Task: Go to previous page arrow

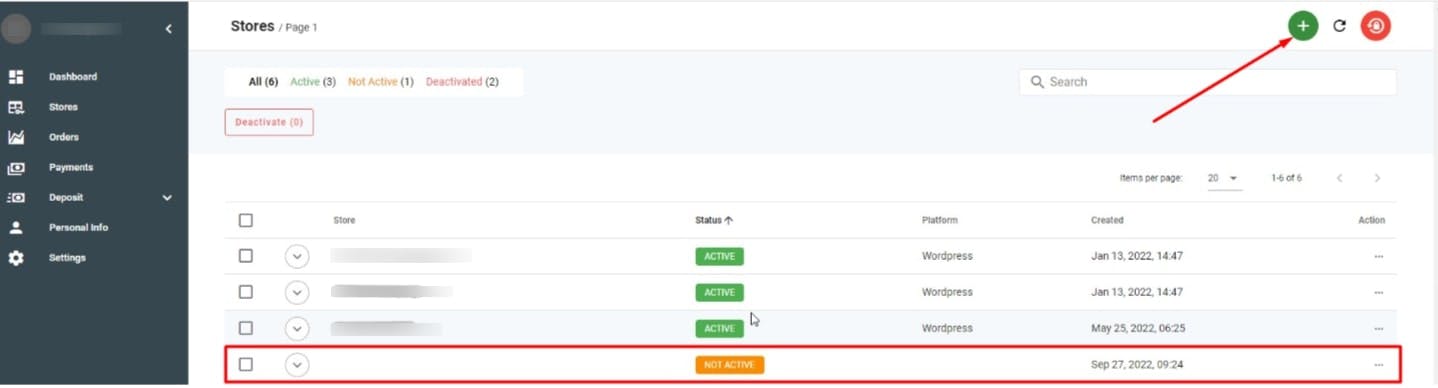Action: 1339,178
